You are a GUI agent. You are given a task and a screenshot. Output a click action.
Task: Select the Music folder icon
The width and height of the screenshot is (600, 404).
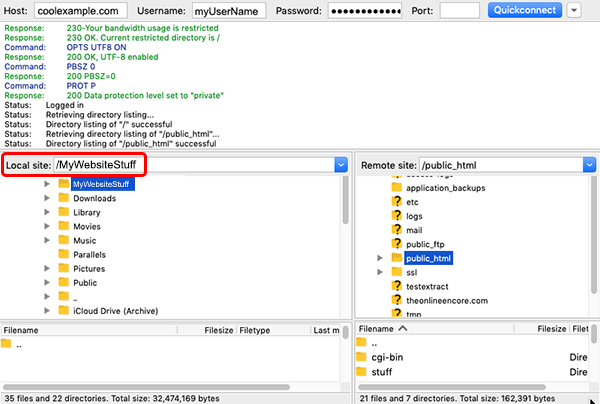[64, 240]
